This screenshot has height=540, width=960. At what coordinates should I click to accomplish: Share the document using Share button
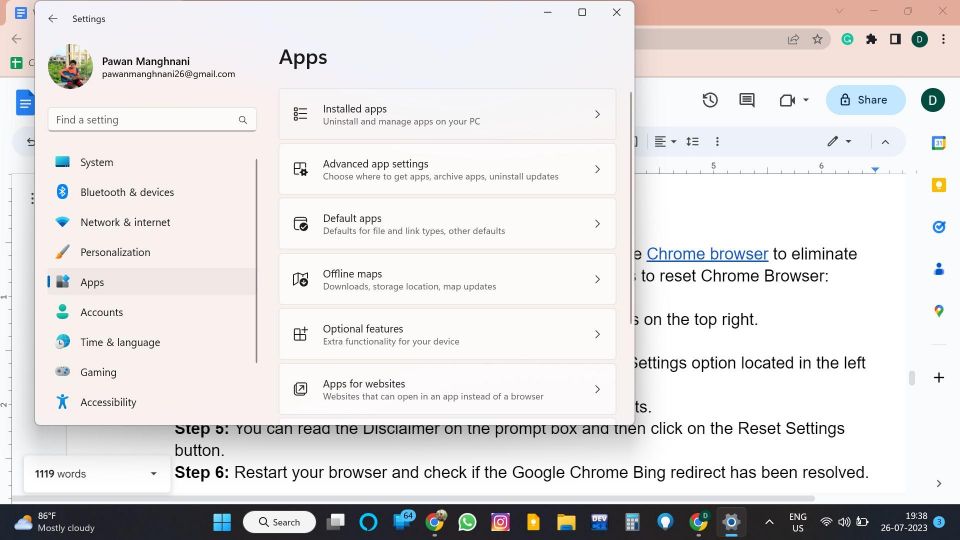(865, 100)
